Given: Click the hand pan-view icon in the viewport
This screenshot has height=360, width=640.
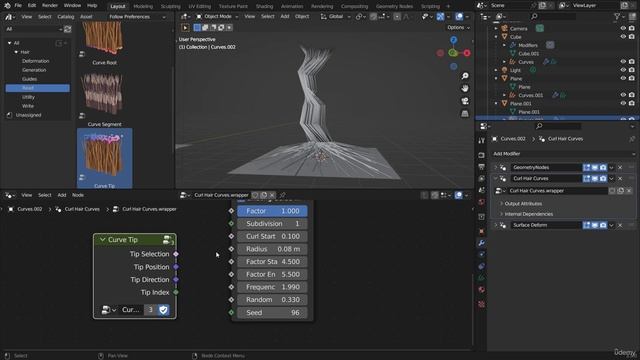Looking at the screenshot, I should click(x=465, y=88).
